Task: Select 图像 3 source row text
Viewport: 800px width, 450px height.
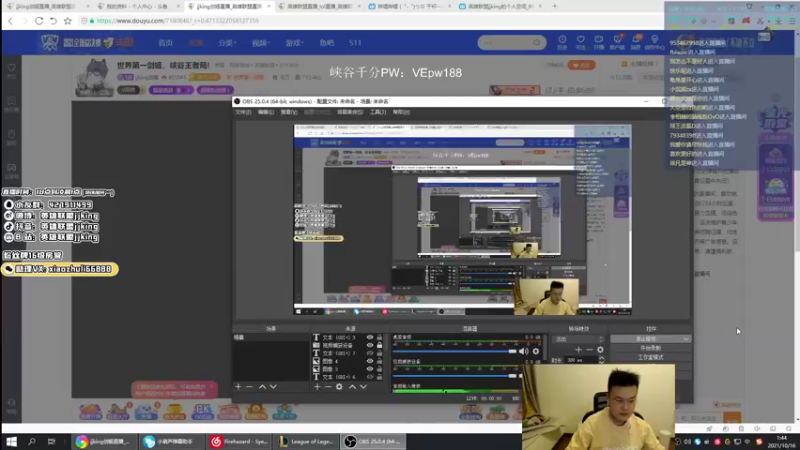Action: pyautogui.click(x=330, y=369)
